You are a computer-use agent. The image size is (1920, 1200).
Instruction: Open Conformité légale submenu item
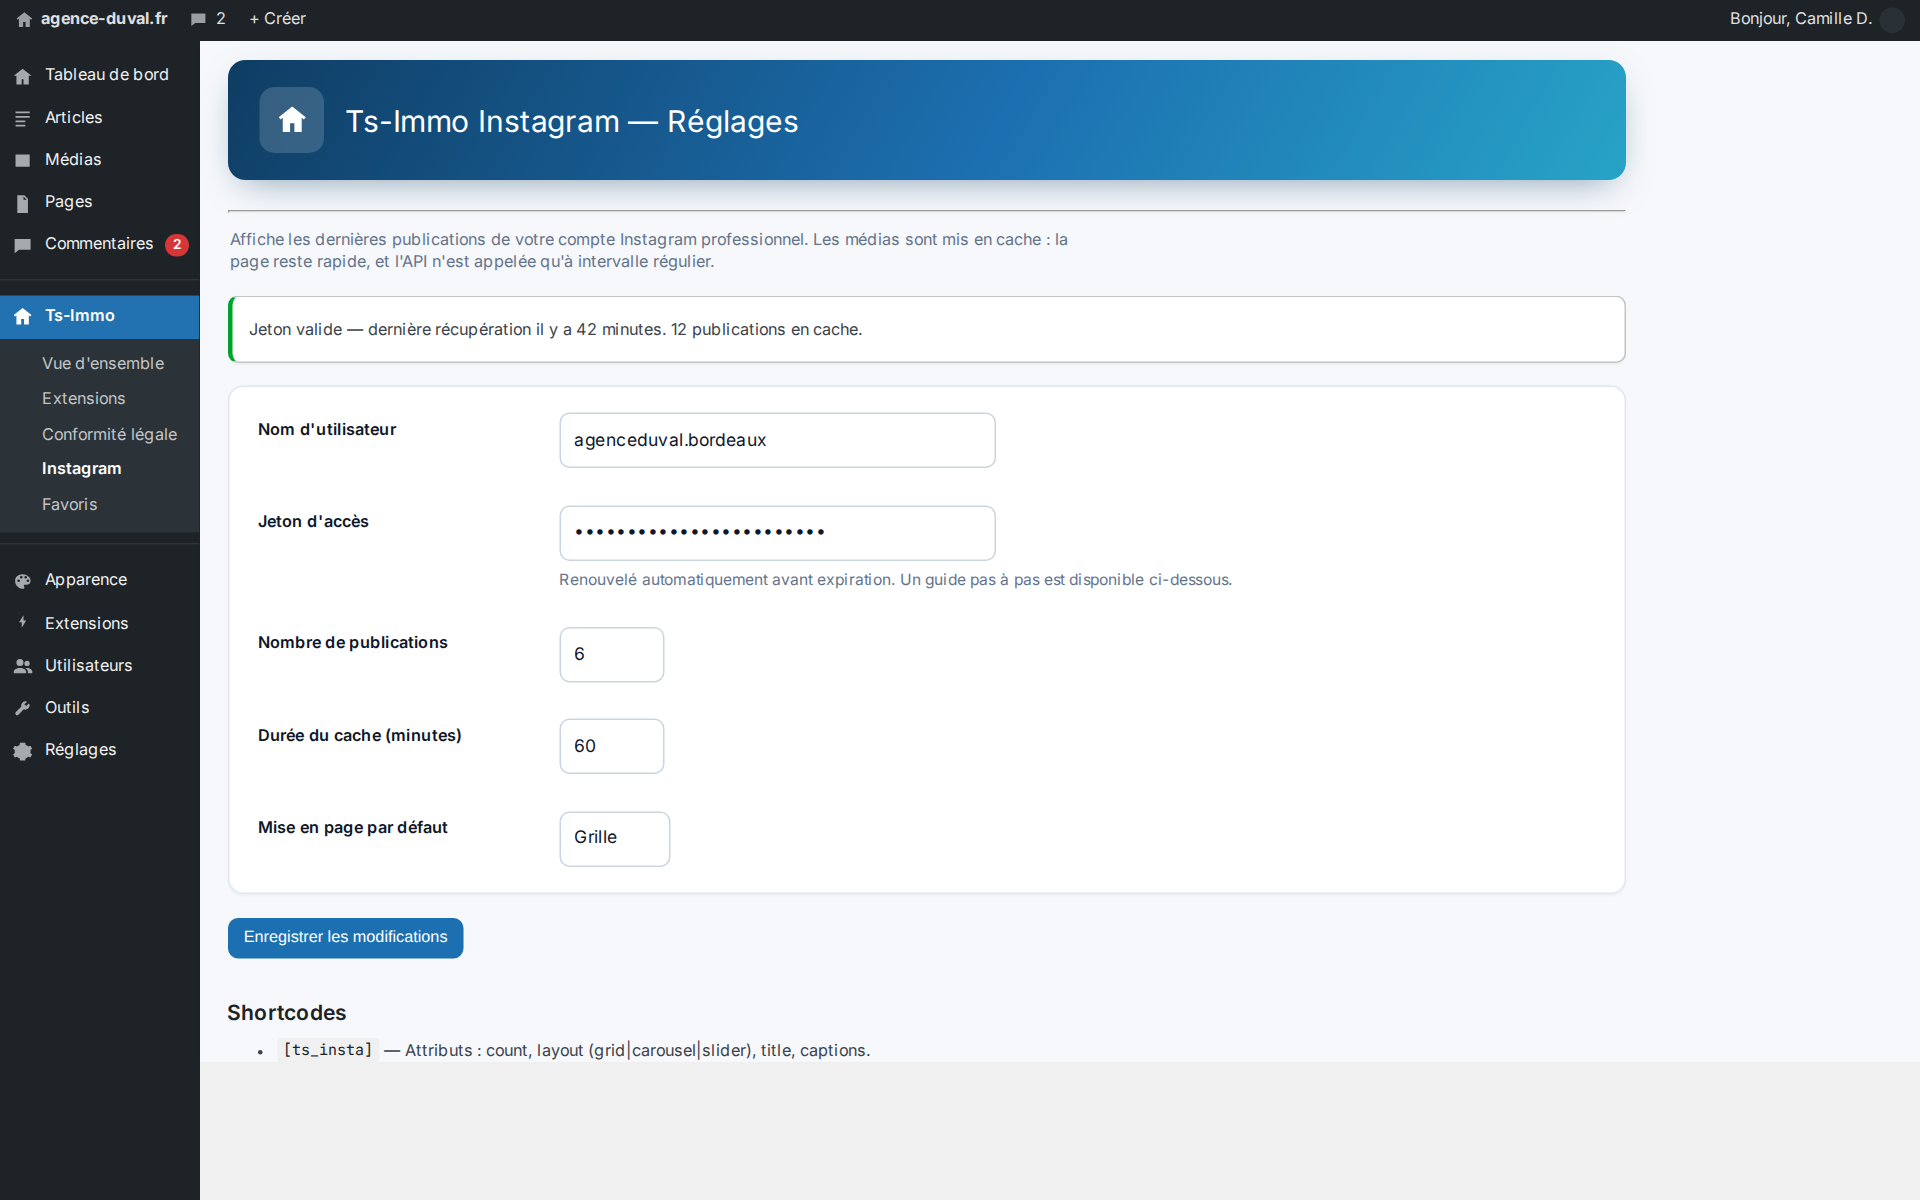(110, 434)
